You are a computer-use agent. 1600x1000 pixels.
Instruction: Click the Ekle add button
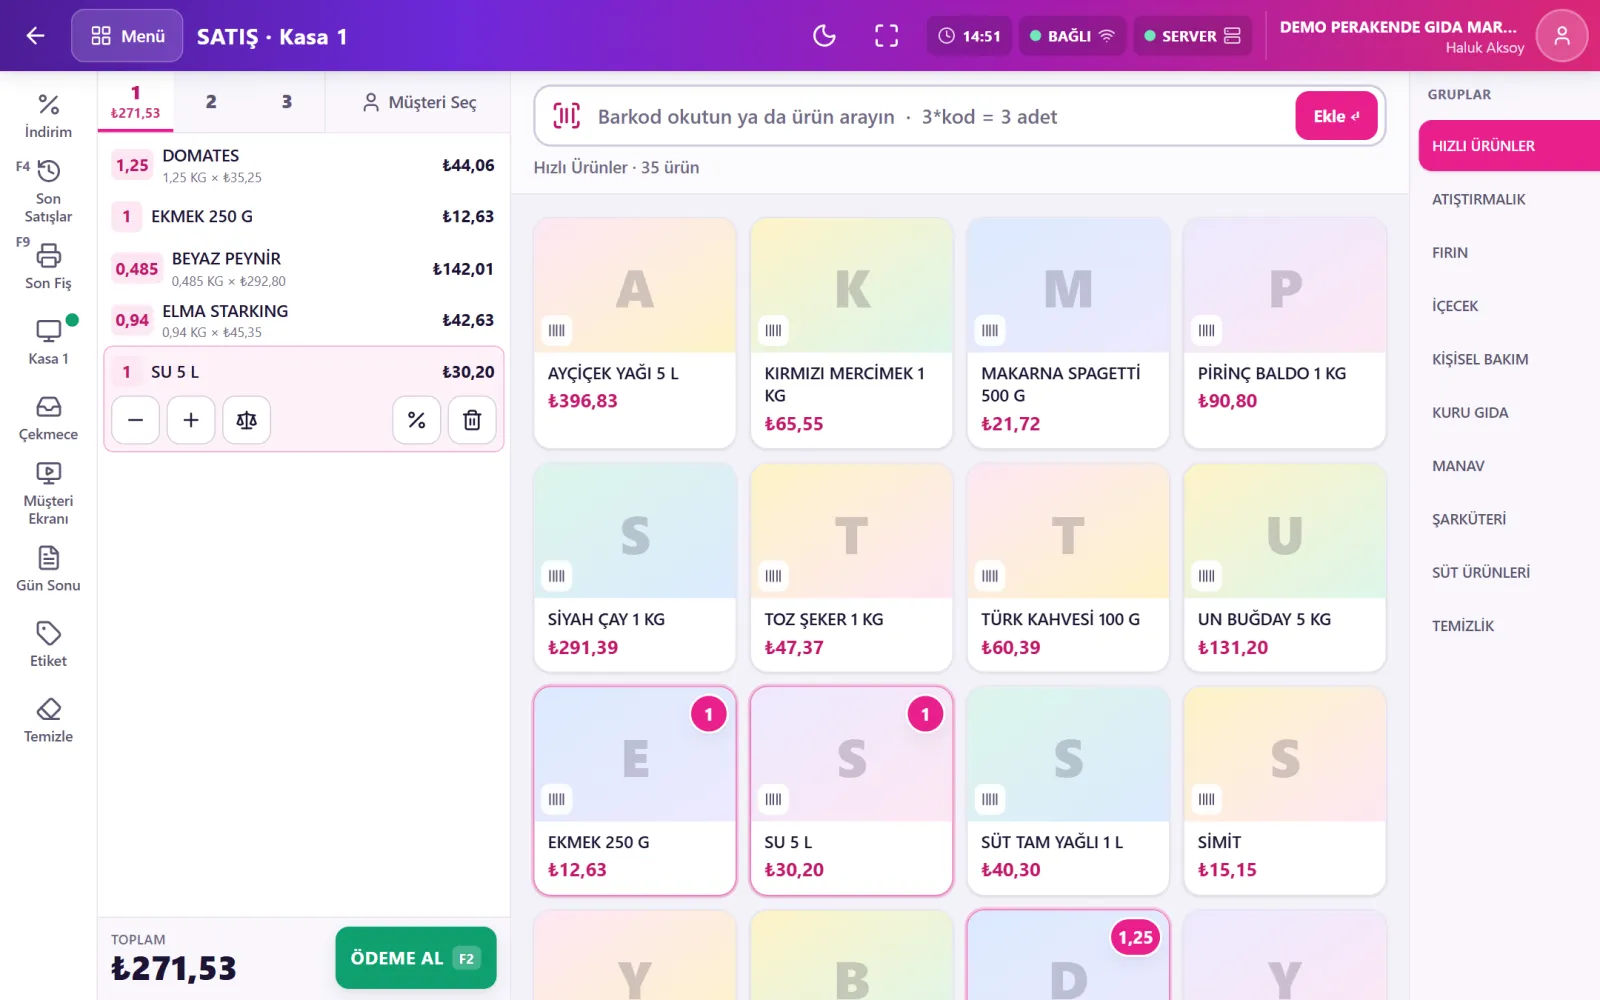pos(1336,116)
